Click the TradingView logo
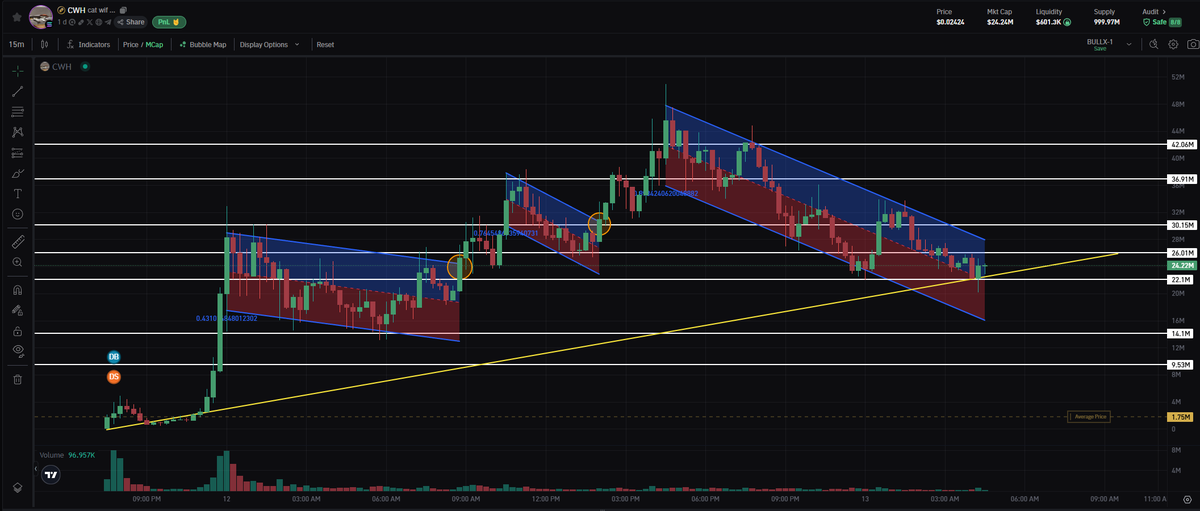This screenshot has height=511, width=1200. 51,476
